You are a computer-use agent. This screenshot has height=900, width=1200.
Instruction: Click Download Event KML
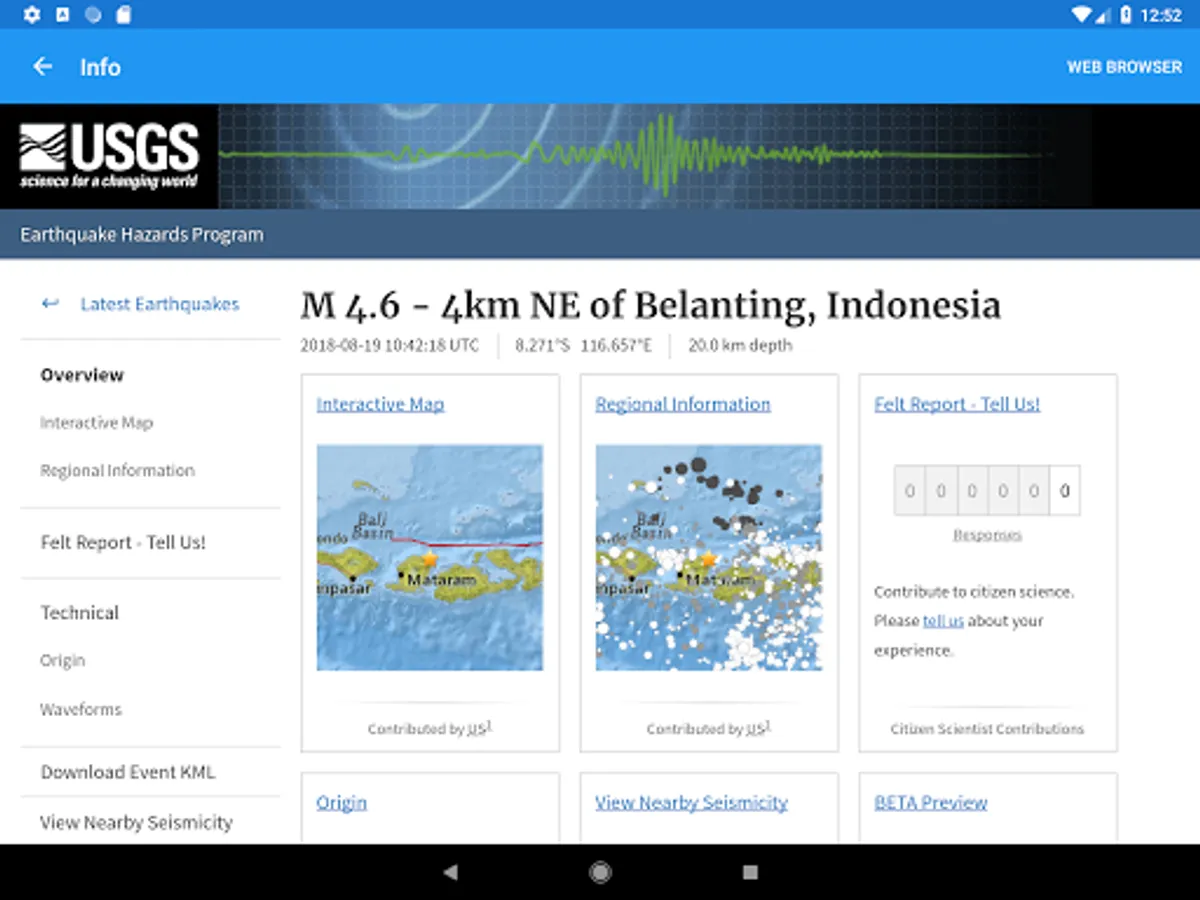[x=128, y=772]
